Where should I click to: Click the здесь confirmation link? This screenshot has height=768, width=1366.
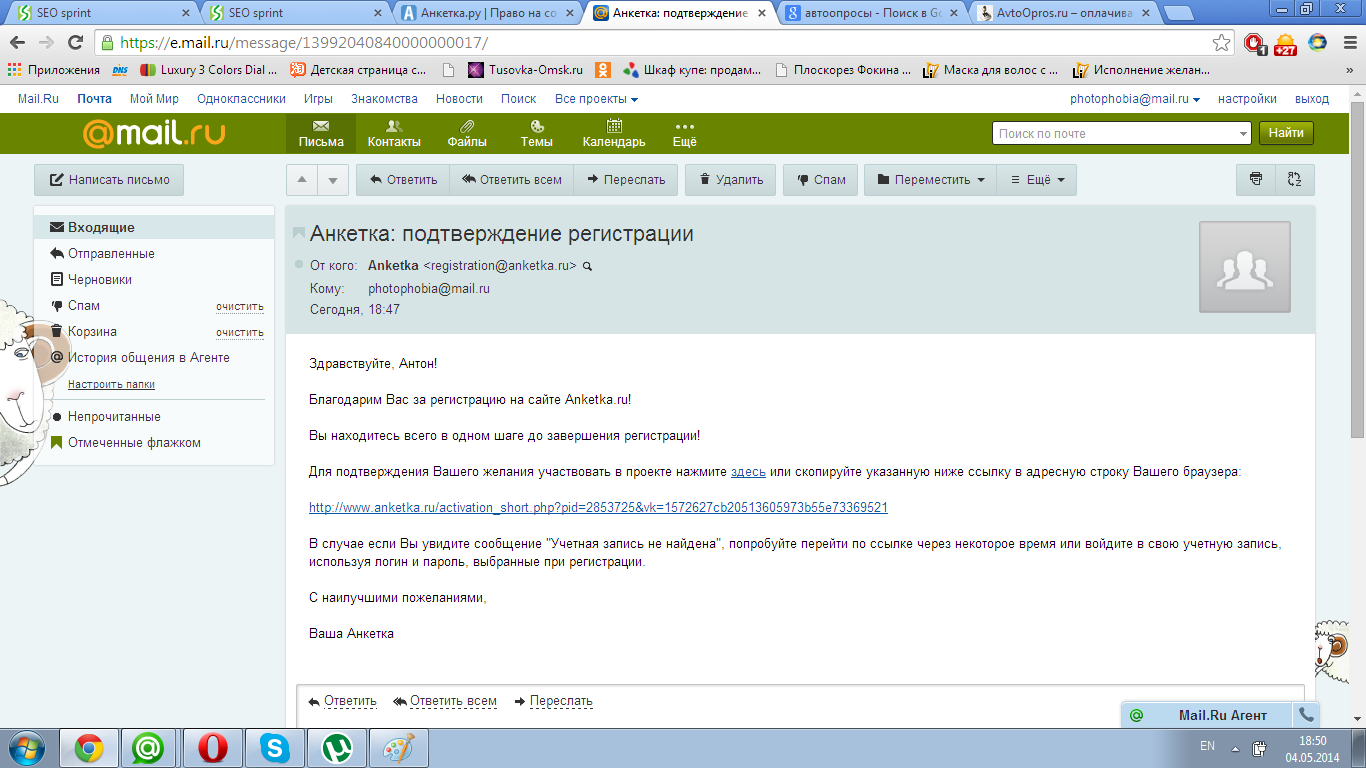748,471
